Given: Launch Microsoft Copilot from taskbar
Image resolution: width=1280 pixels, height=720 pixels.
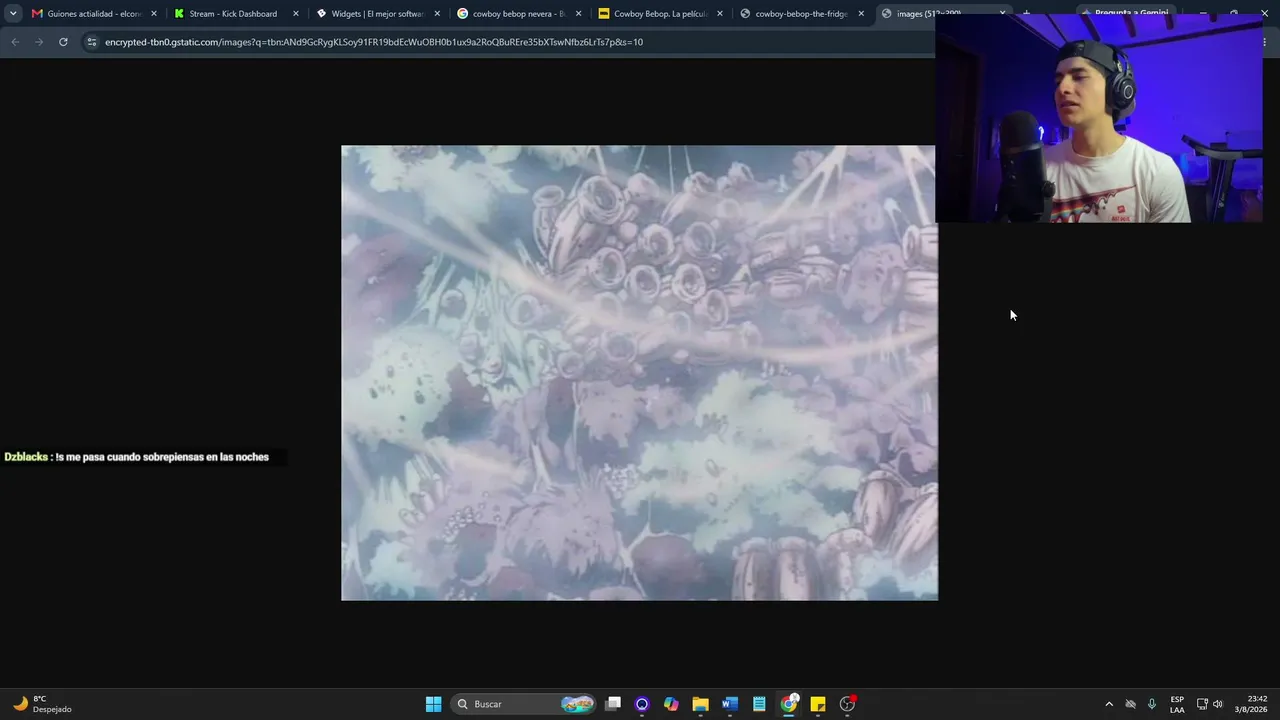Looking at the screenshot, I should [x=671, y=704].
